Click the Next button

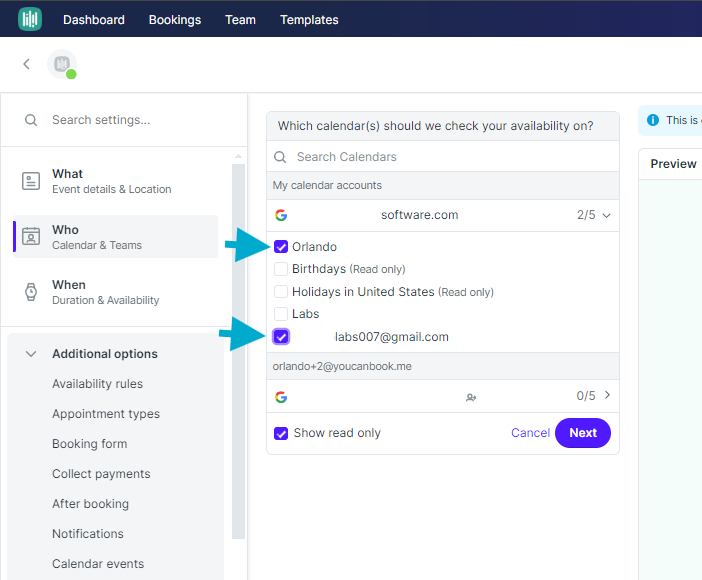click(583, 433)
